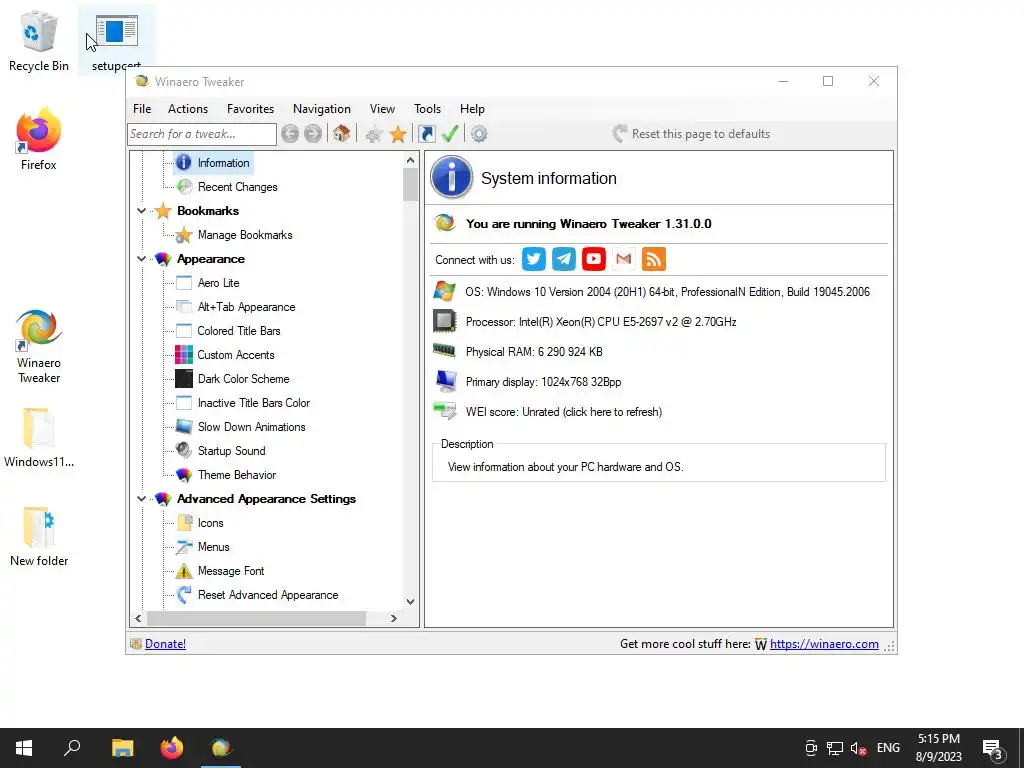Go to Home page via house icon
1024x768 pixels.
(x=341, y=134)
